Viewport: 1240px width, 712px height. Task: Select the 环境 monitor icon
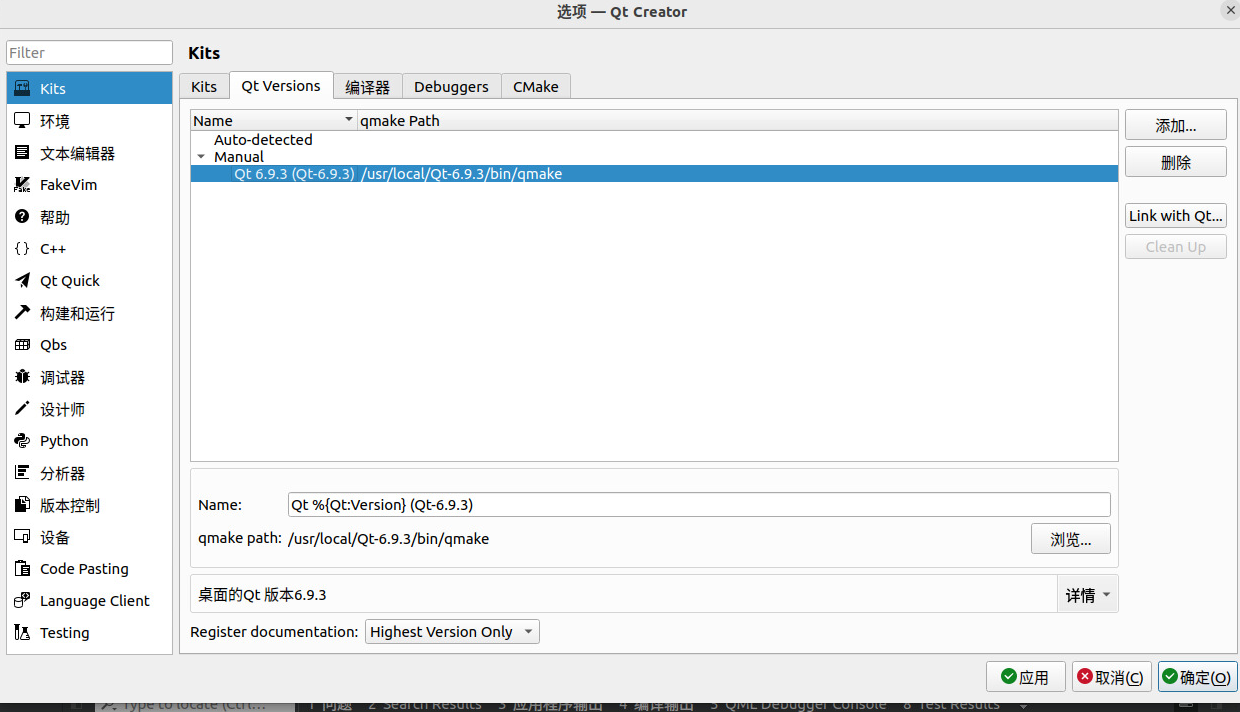(22, 120)
